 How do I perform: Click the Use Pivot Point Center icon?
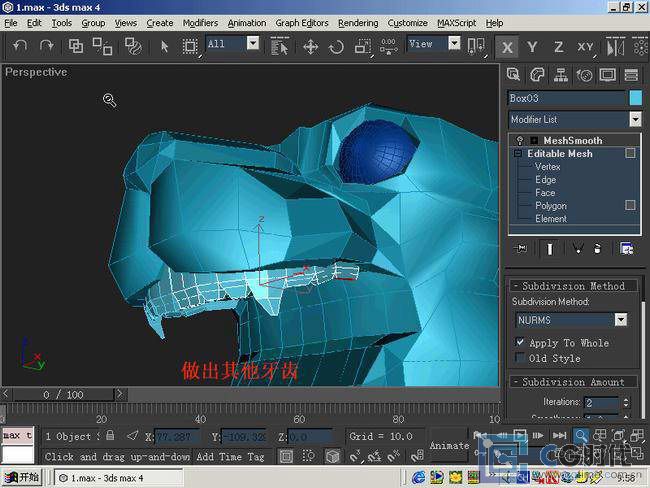[x=476, y=46]
